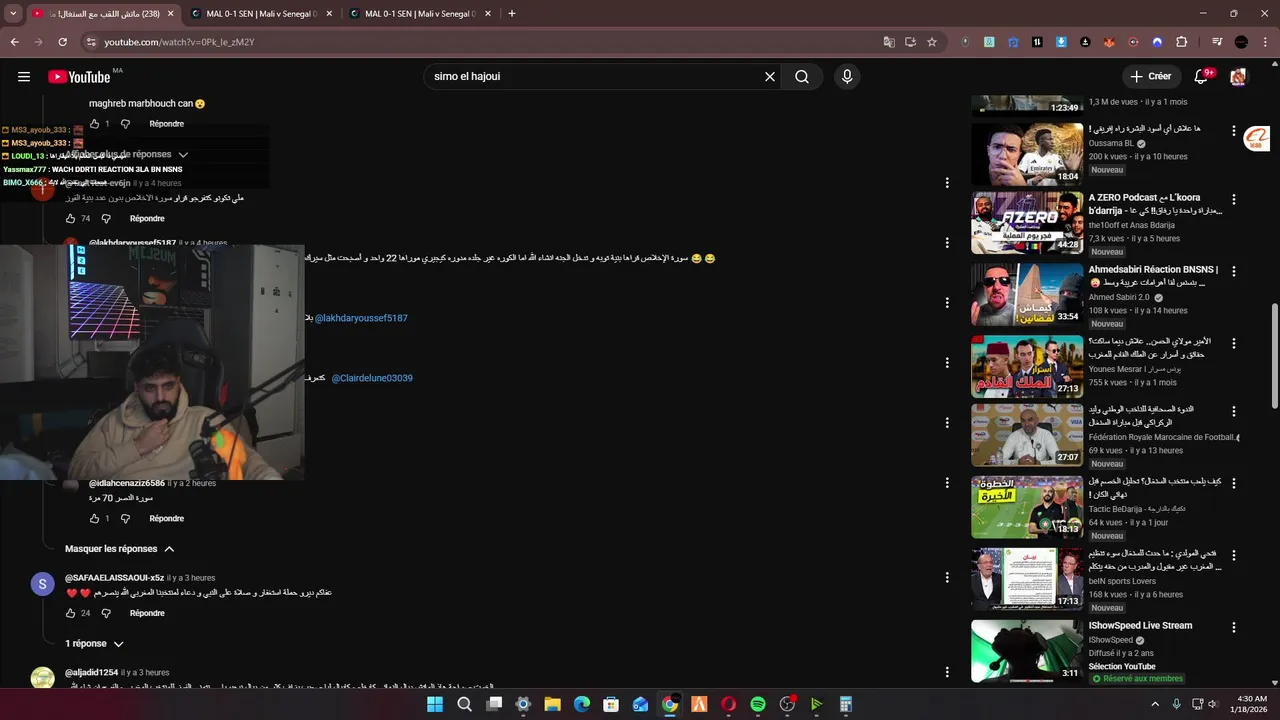Open menu for Younes Mesrar video
This screenshot has height=720, width=1280.
[x=1234, y=343]
